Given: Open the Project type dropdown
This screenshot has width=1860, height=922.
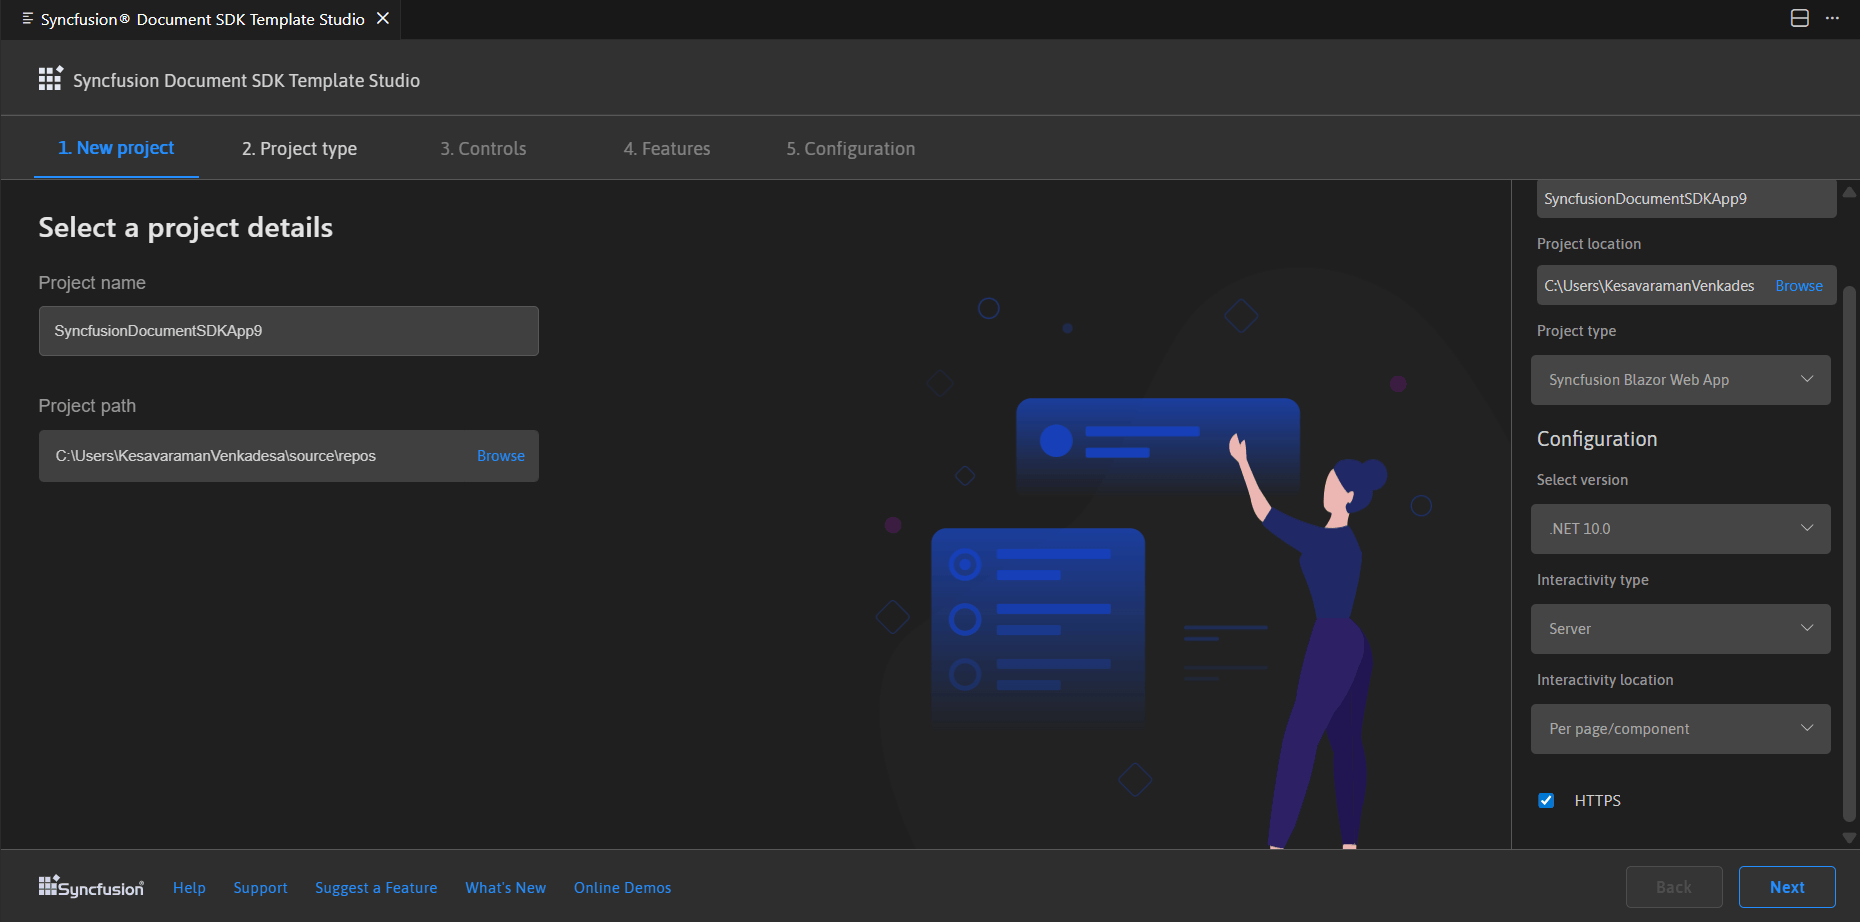Looking at the screenshot, I should click(x=1680, y=379).
